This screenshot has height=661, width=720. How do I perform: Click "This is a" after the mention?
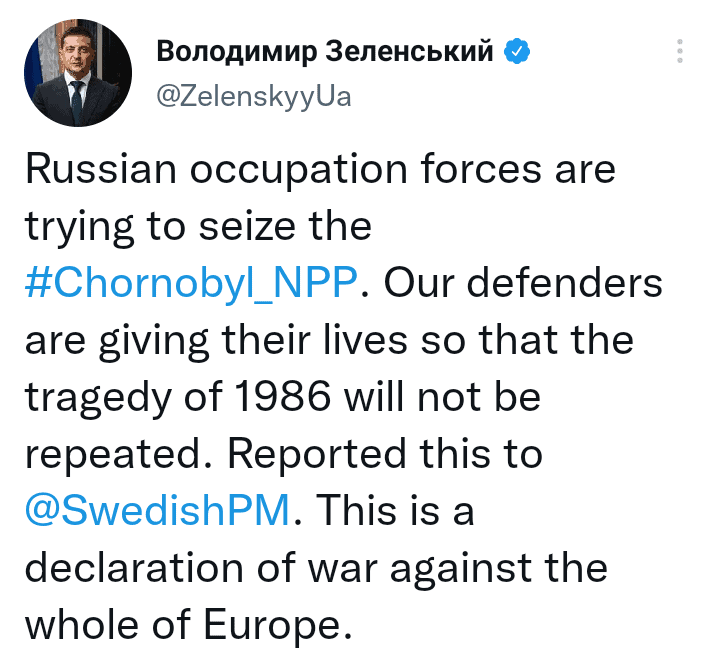click(395, 510)
